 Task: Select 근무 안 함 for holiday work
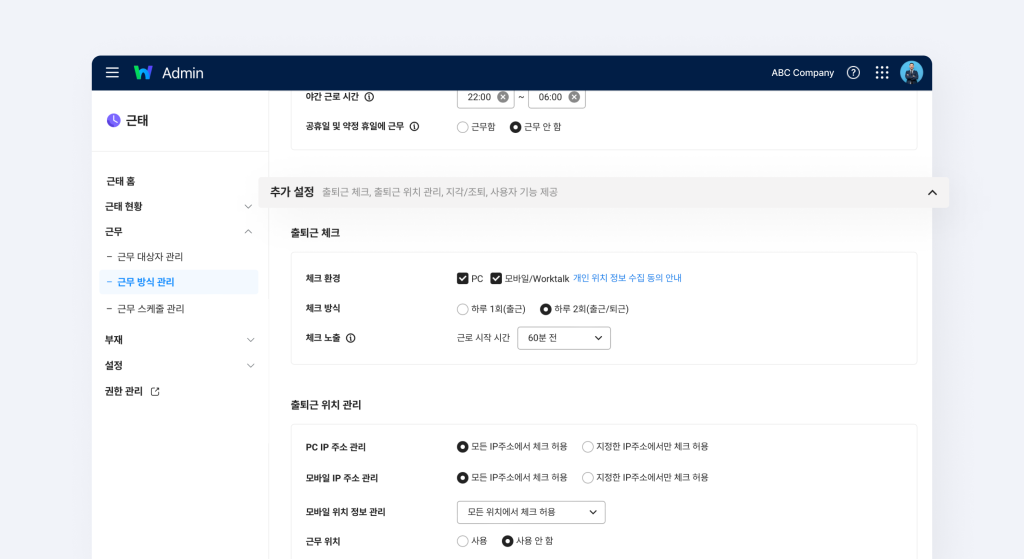coord(515,127)
